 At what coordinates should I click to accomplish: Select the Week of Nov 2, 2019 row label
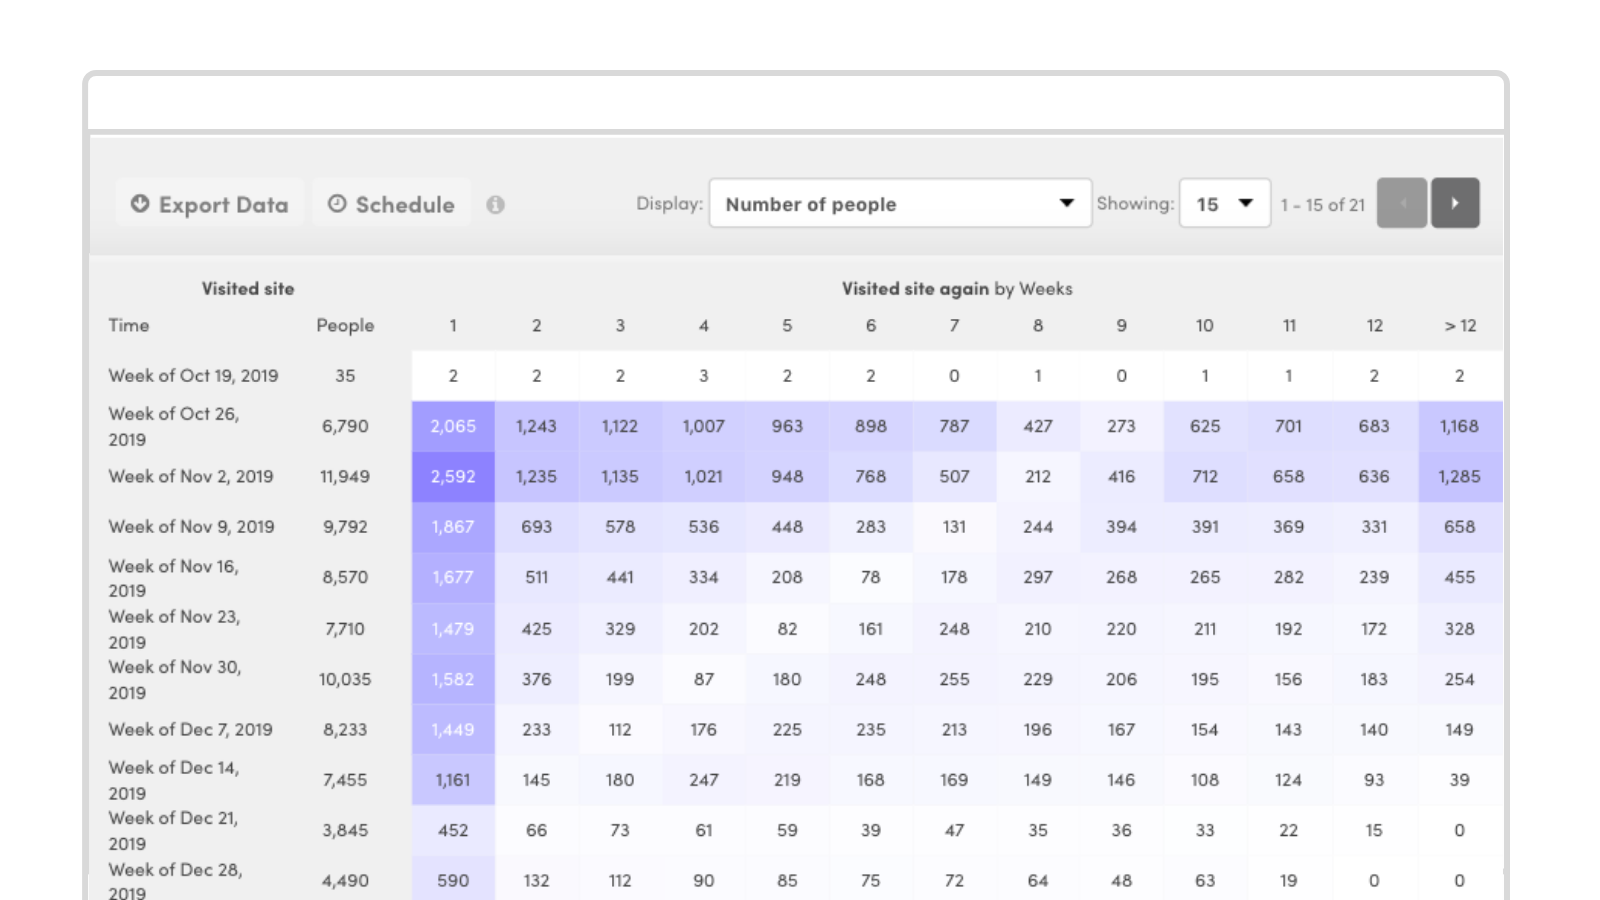click(x=190, y=477)
